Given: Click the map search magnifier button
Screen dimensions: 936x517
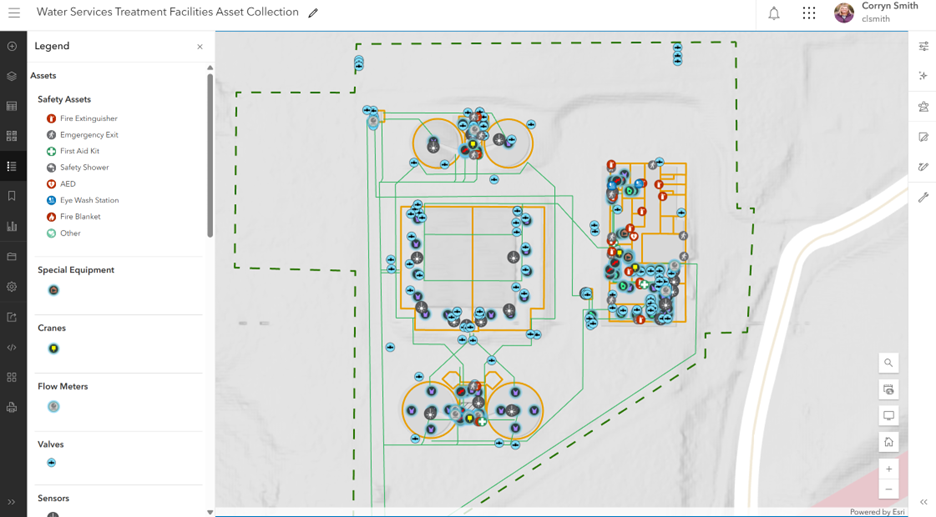Looking at the screenshot, I should [x=888, y=363].
